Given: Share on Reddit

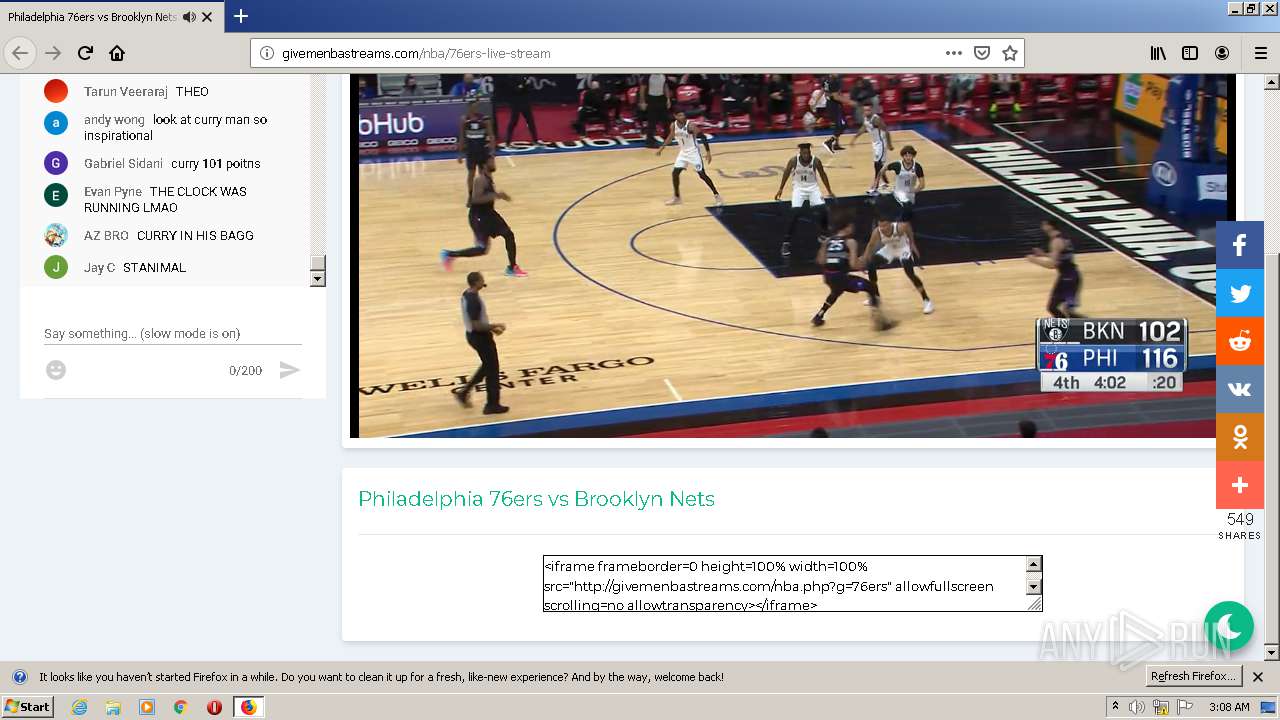Looking at the screenshot, I should (1240, 341).
